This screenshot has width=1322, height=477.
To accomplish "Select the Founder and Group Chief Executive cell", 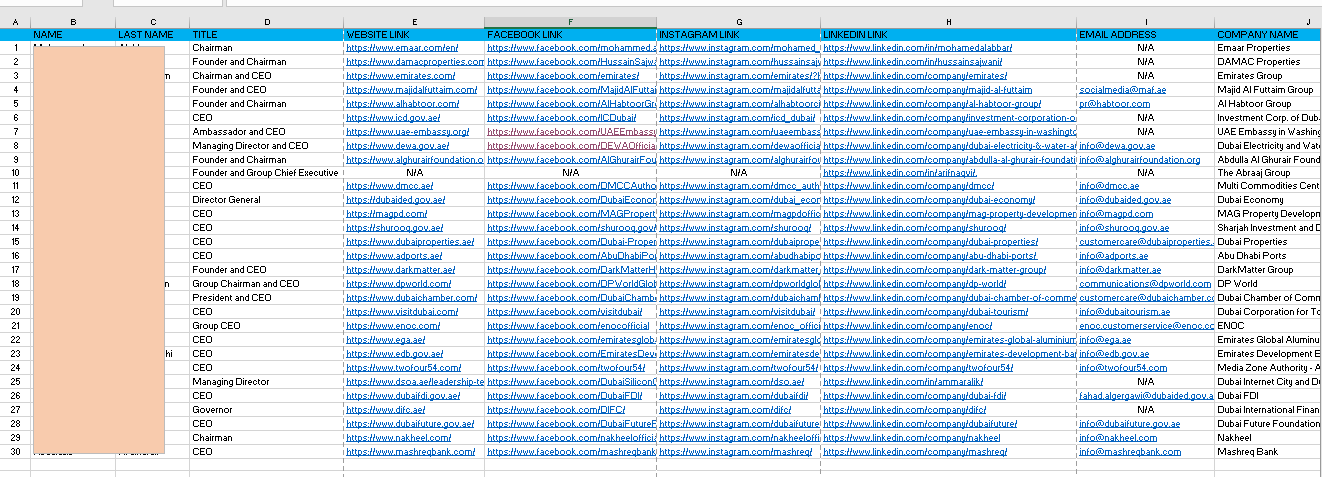I will (x=267, y=172).
